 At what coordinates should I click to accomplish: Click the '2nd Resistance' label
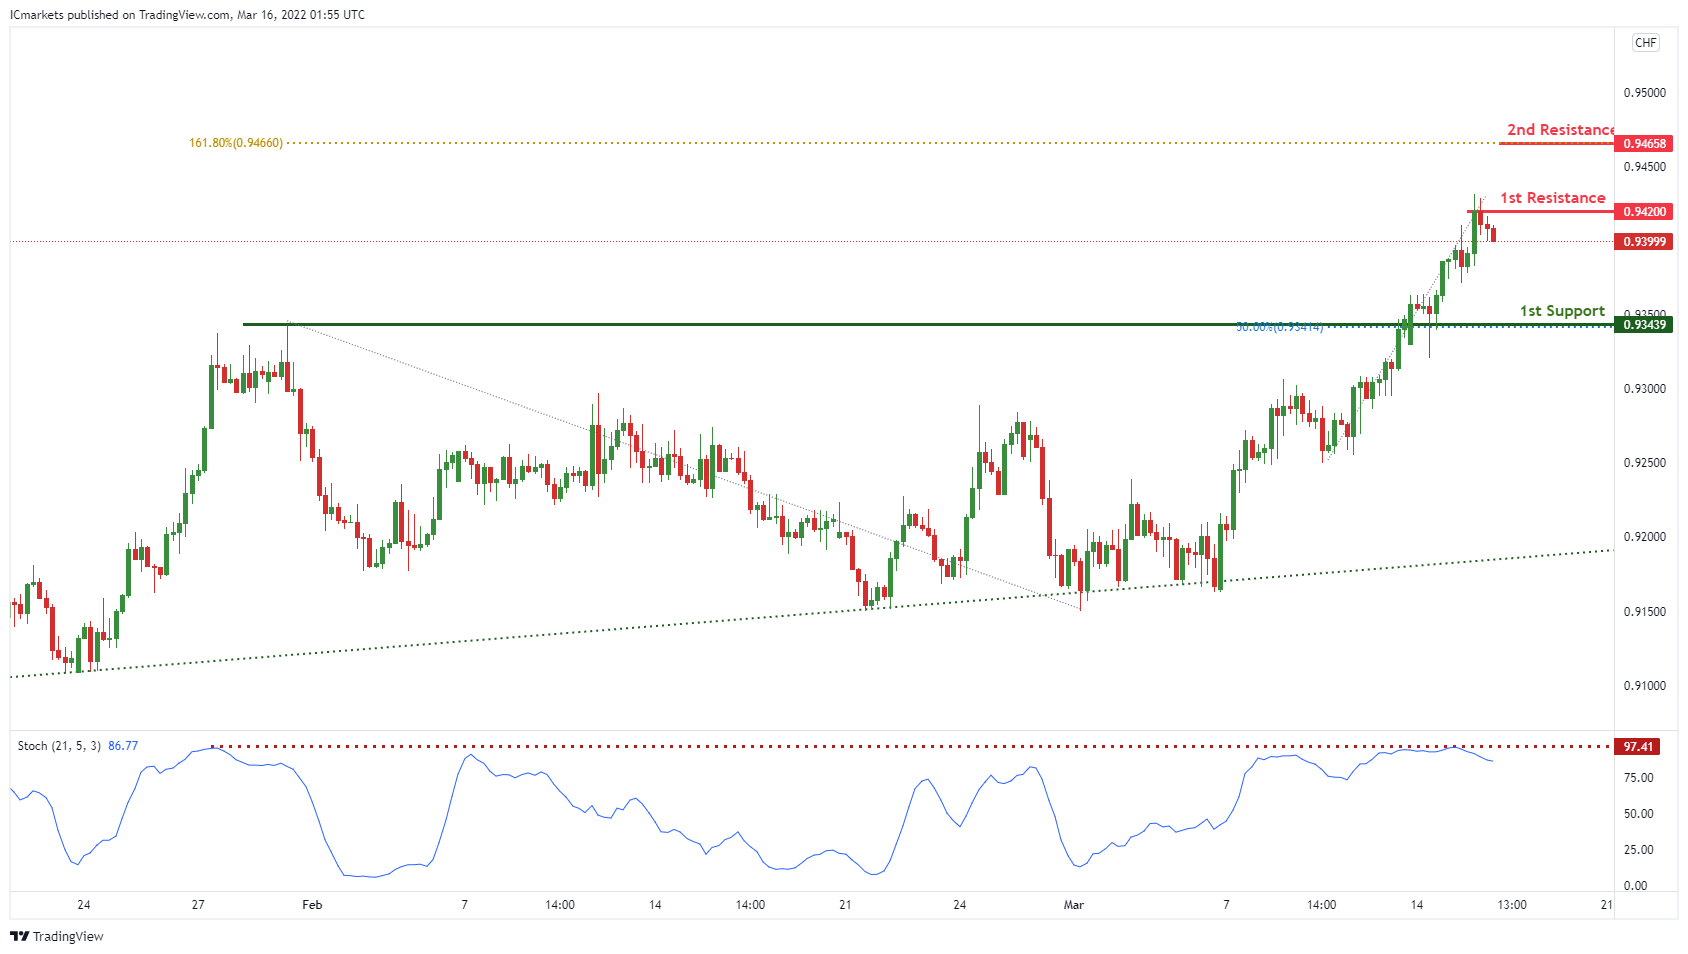point(1560,130)
